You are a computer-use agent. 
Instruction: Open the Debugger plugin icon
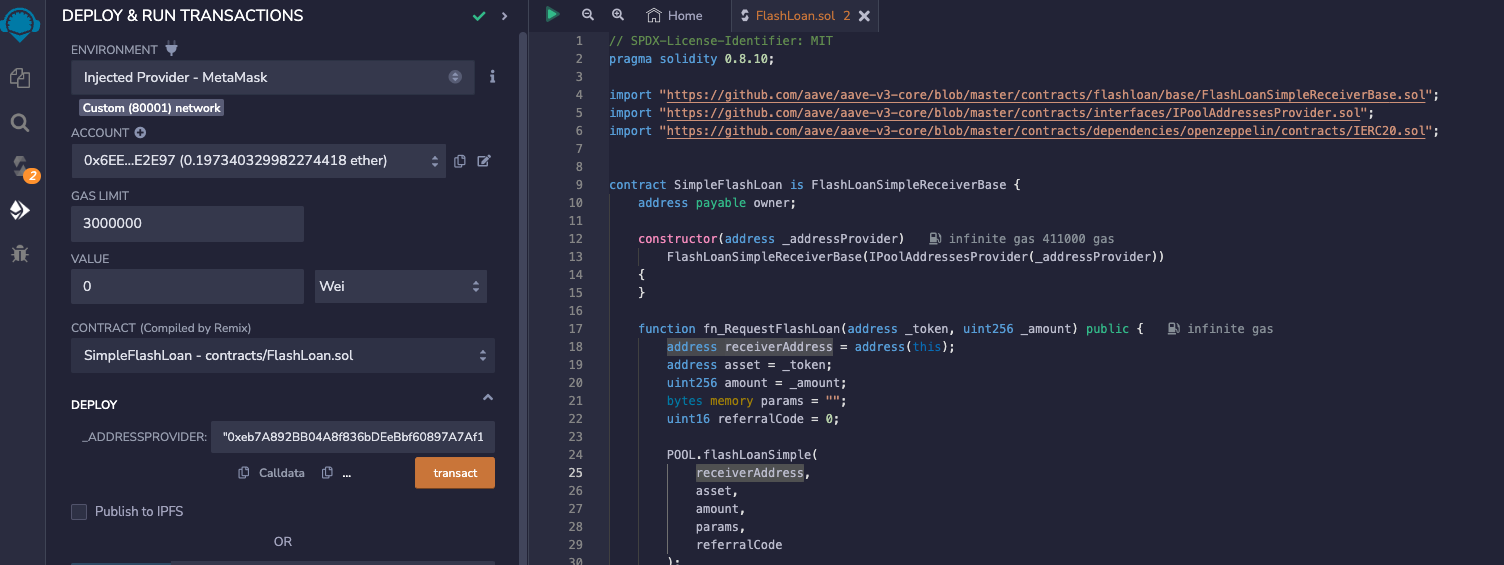coord(20,253)
